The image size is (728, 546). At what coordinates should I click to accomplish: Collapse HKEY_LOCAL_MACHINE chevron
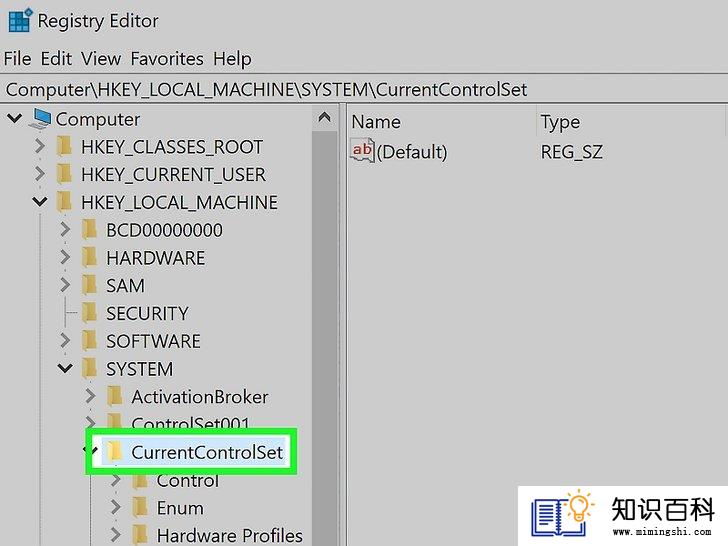click(x=40, y=202)
